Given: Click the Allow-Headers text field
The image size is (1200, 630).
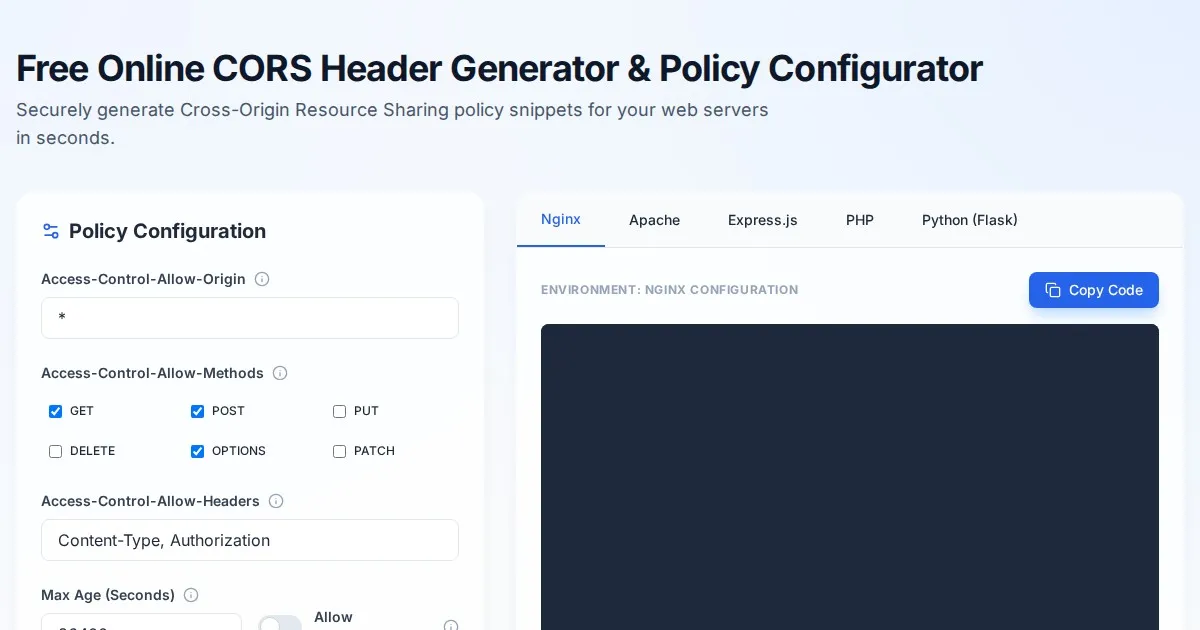Looking at the screenshot, I should (x=250, y=540).
